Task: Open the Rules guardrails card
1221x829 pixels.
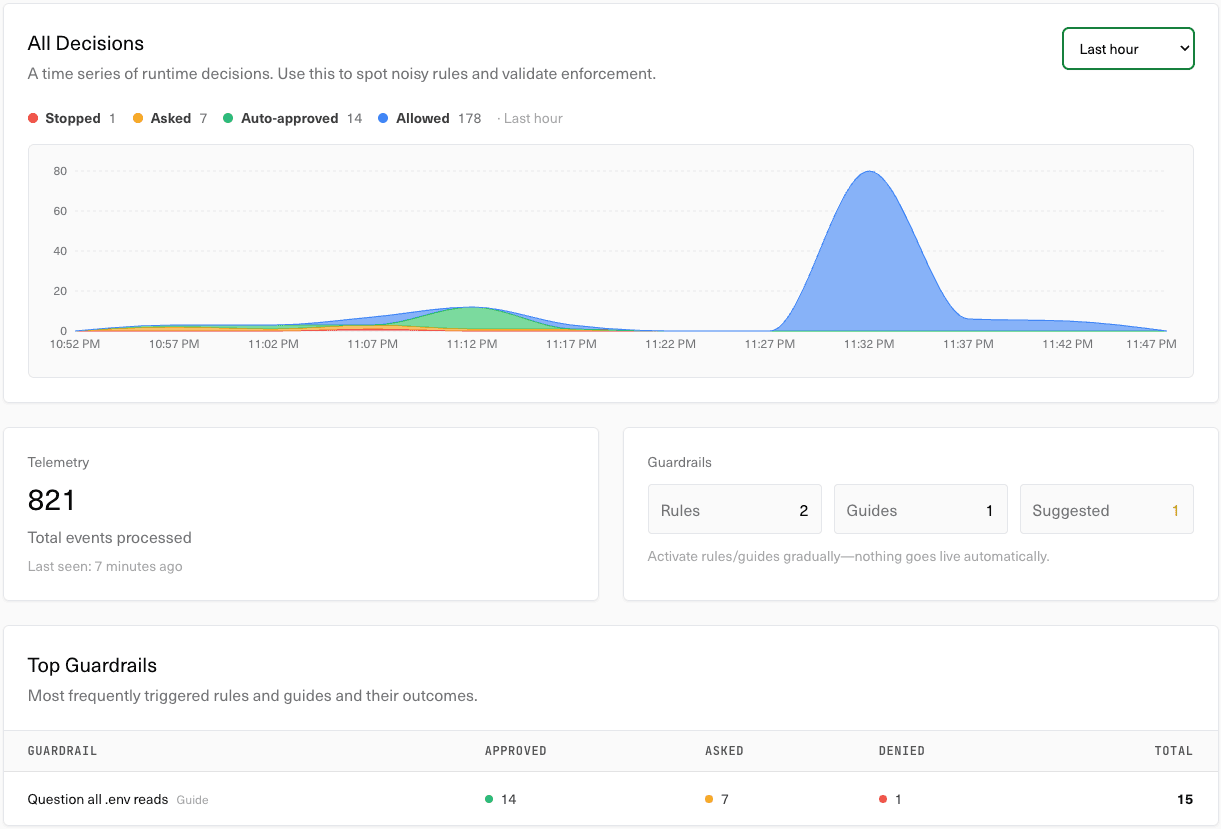Action: coord(734,510)
